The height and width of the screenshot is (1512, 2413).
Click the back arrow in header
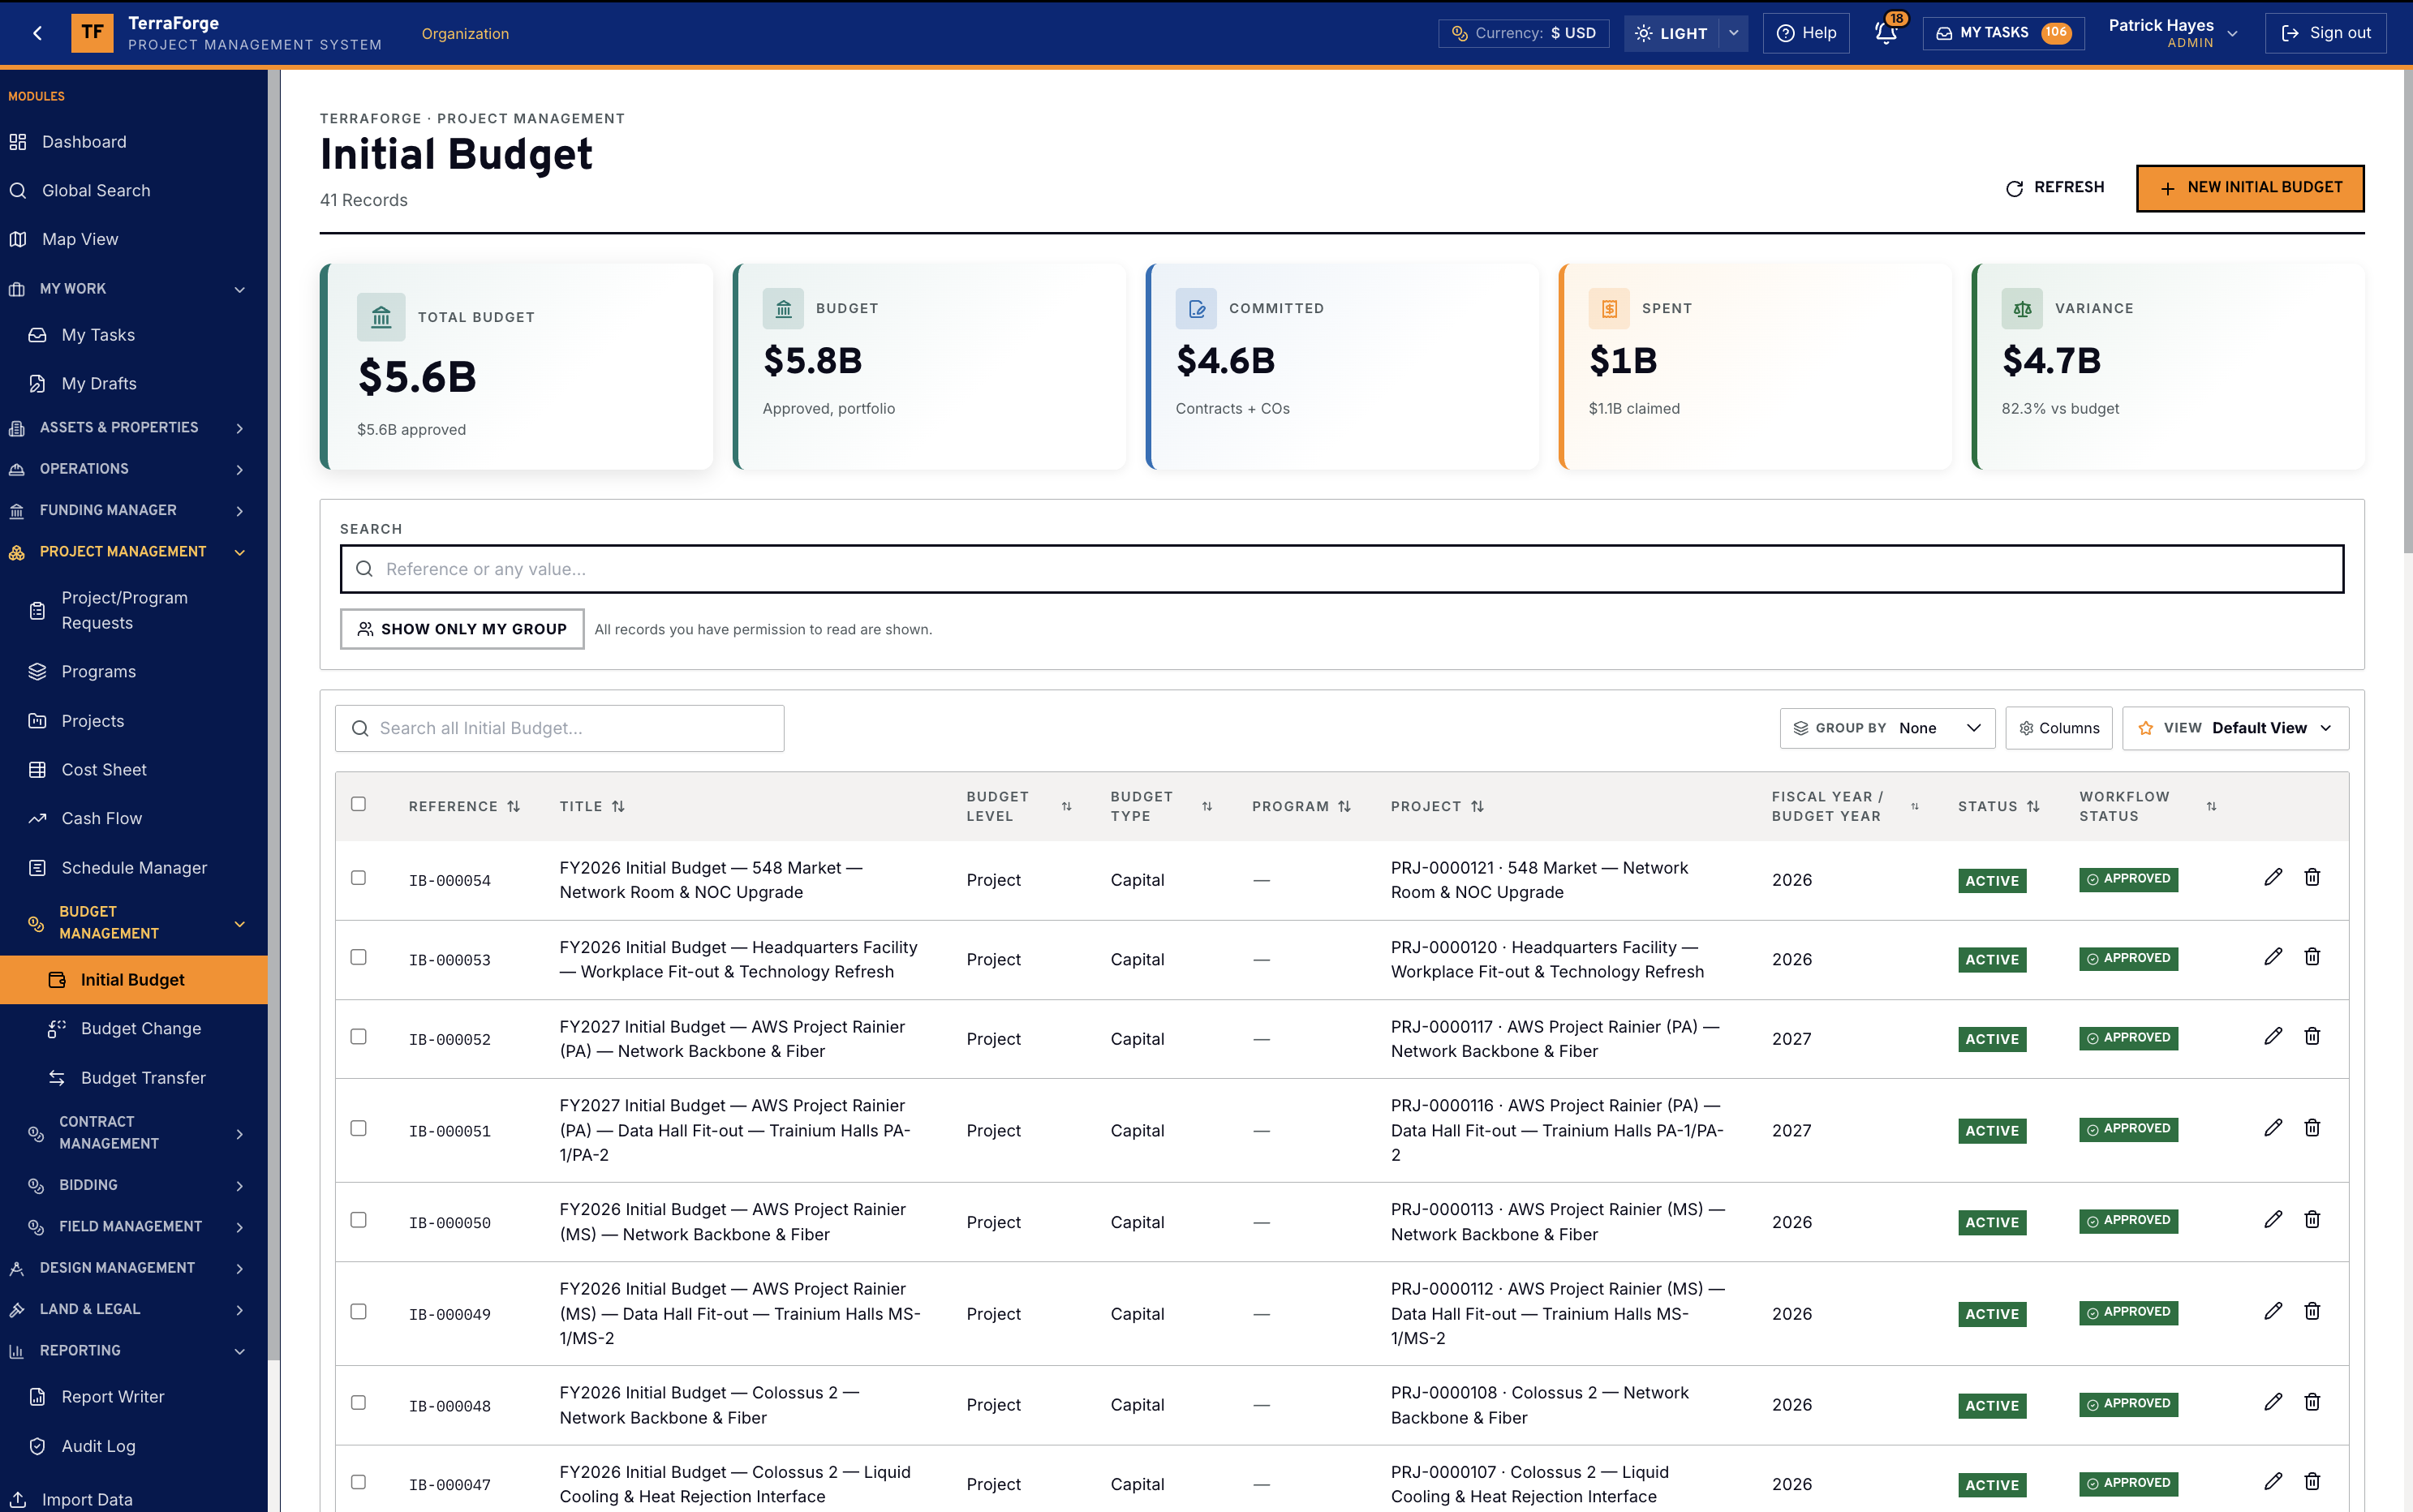point(38,33)
